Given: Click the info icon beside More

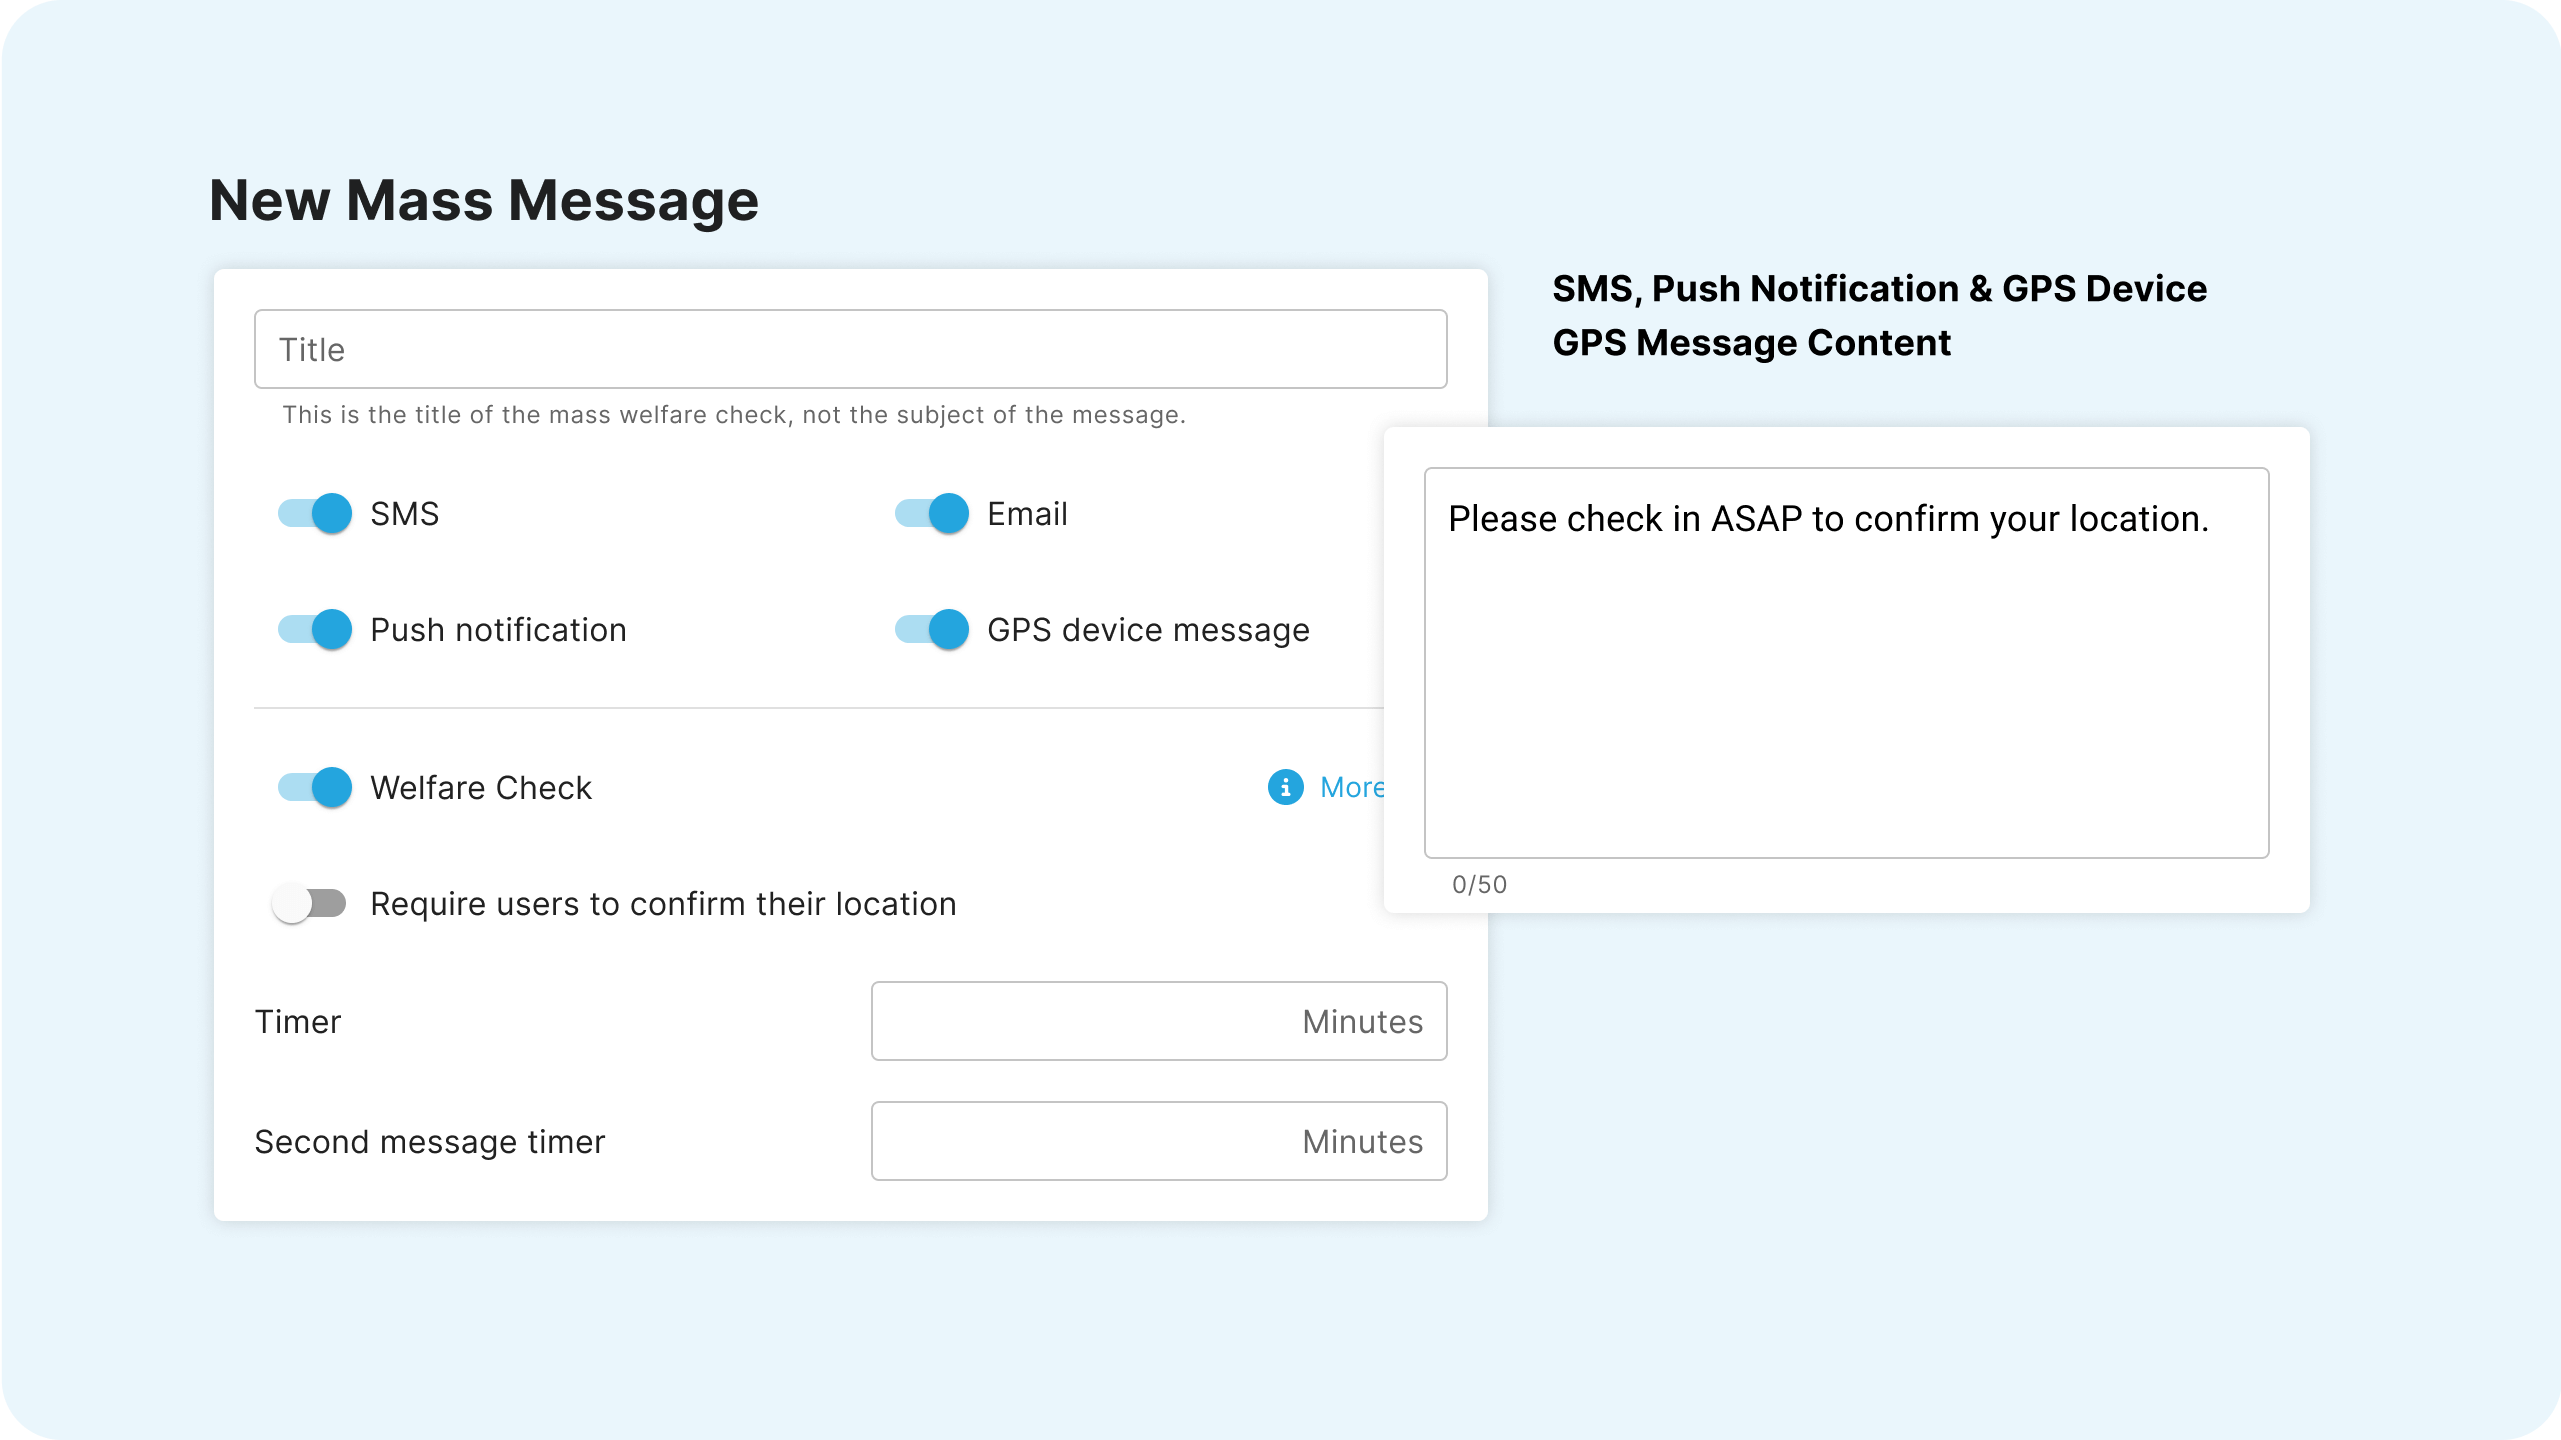Looking at the screenshot, I should click(x=1285, y=787).
